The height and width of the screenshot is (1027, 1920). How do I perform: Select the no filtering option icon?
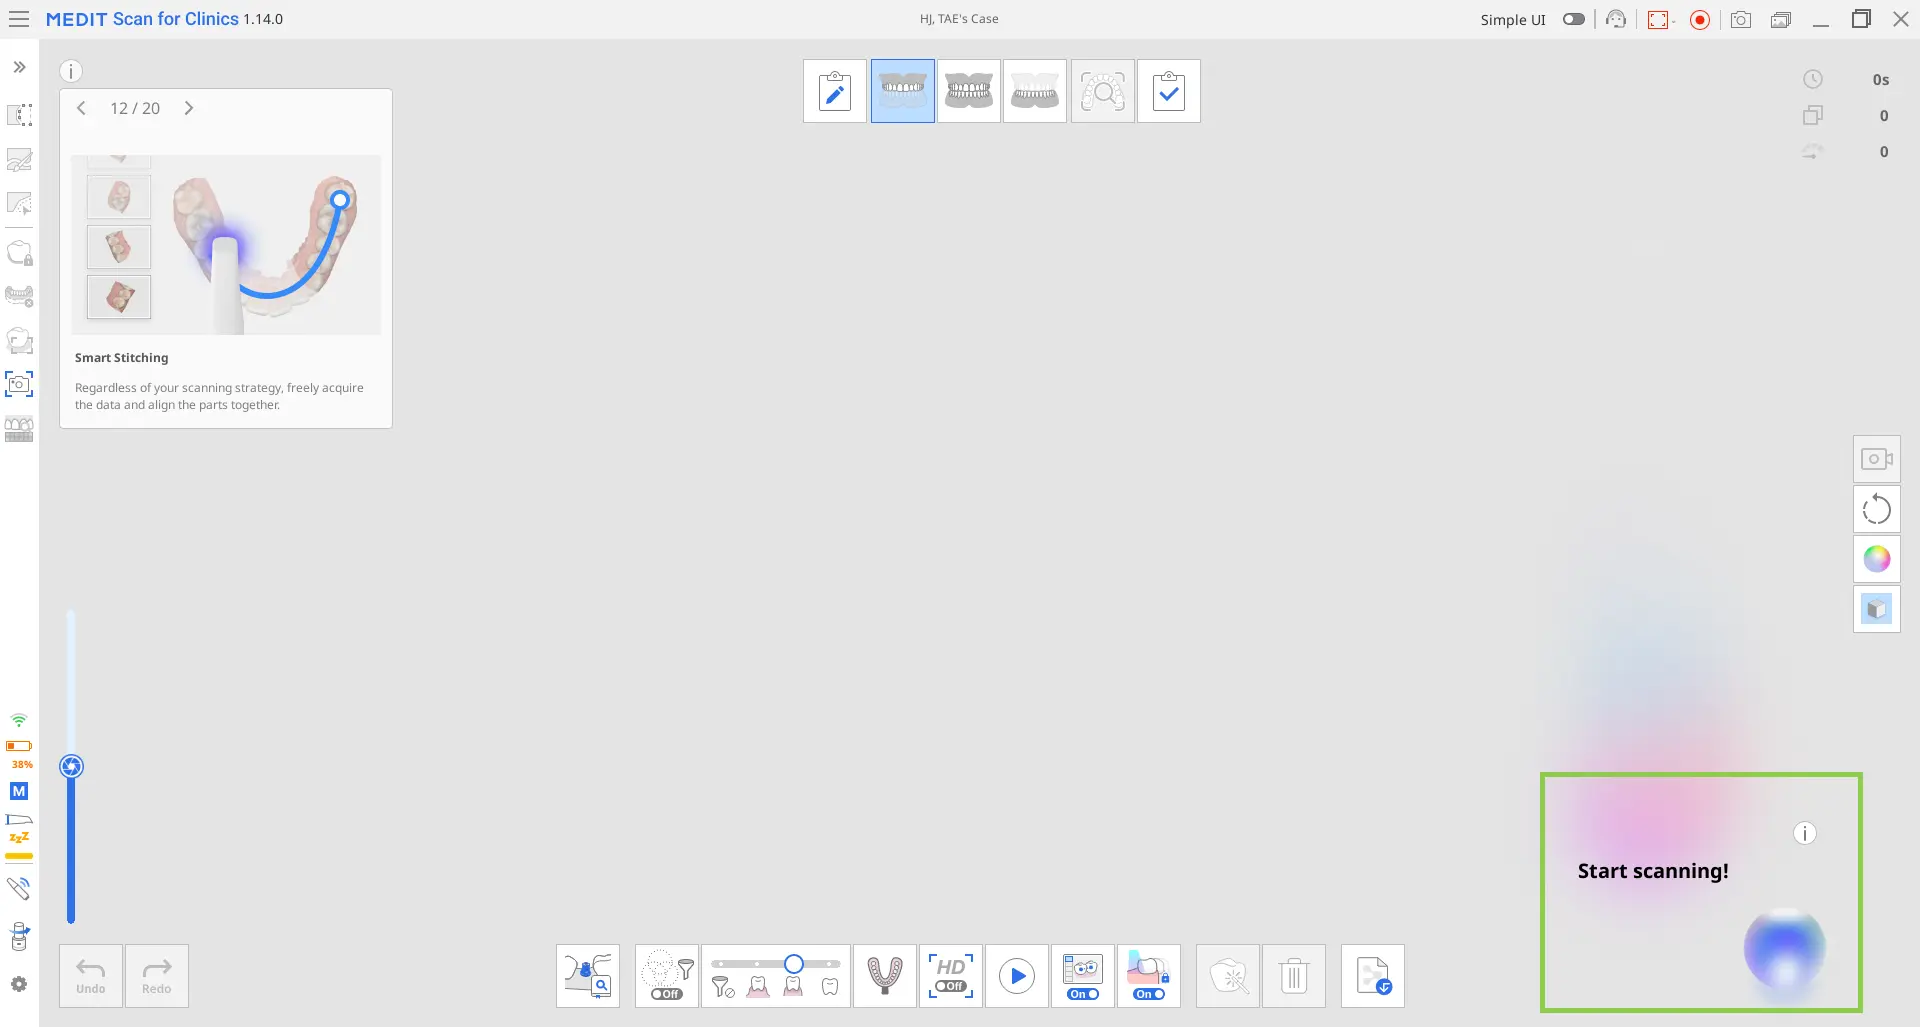point(723,988)
